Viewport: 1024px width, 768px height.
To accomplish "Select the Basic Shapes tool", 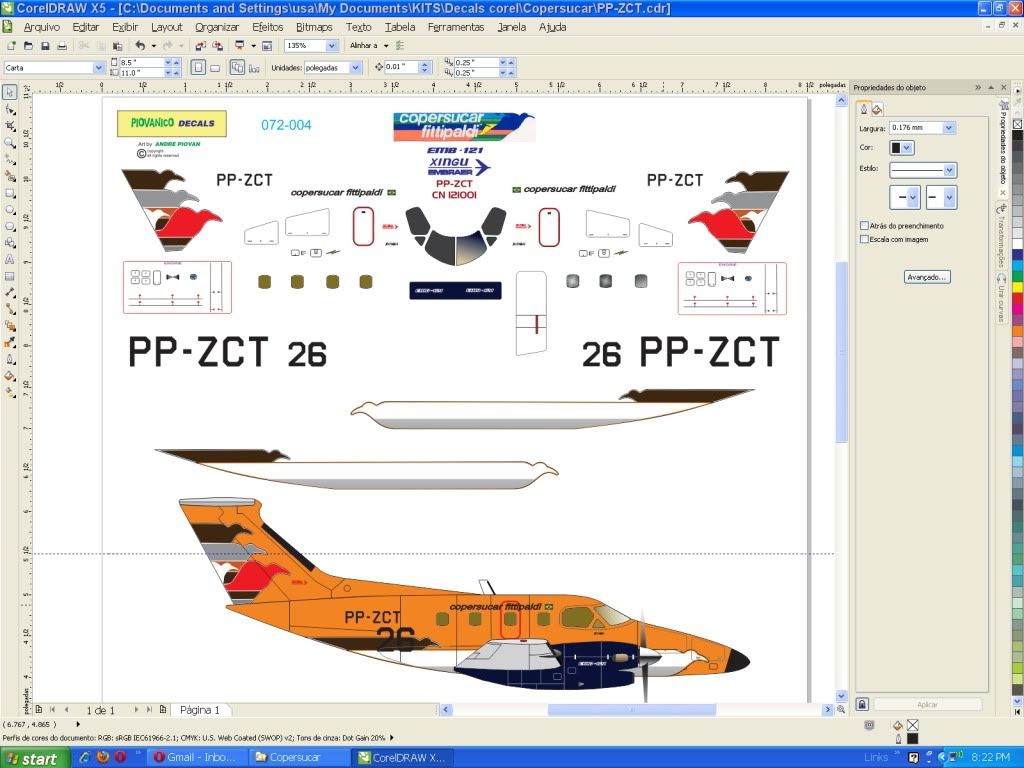I will tap(10, 243).
